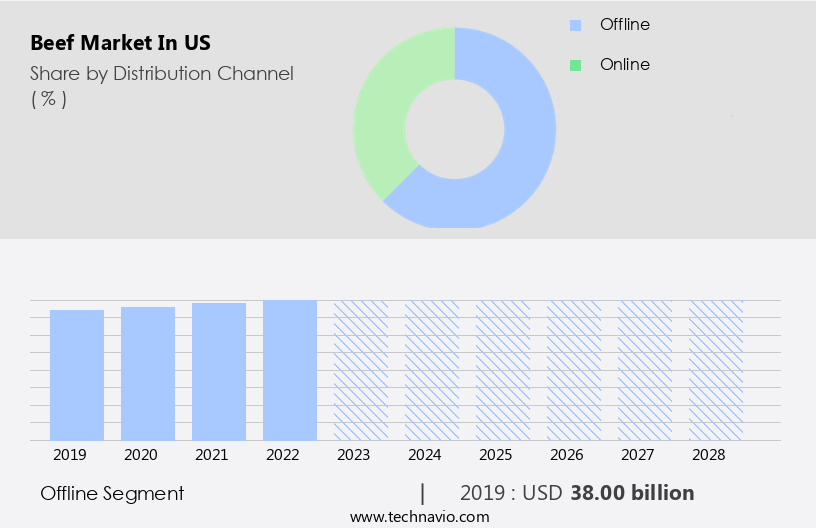The height and width of the screenshot is (528, 816).
Task: Open the www.technavio.com link
Action: point(420,516)
